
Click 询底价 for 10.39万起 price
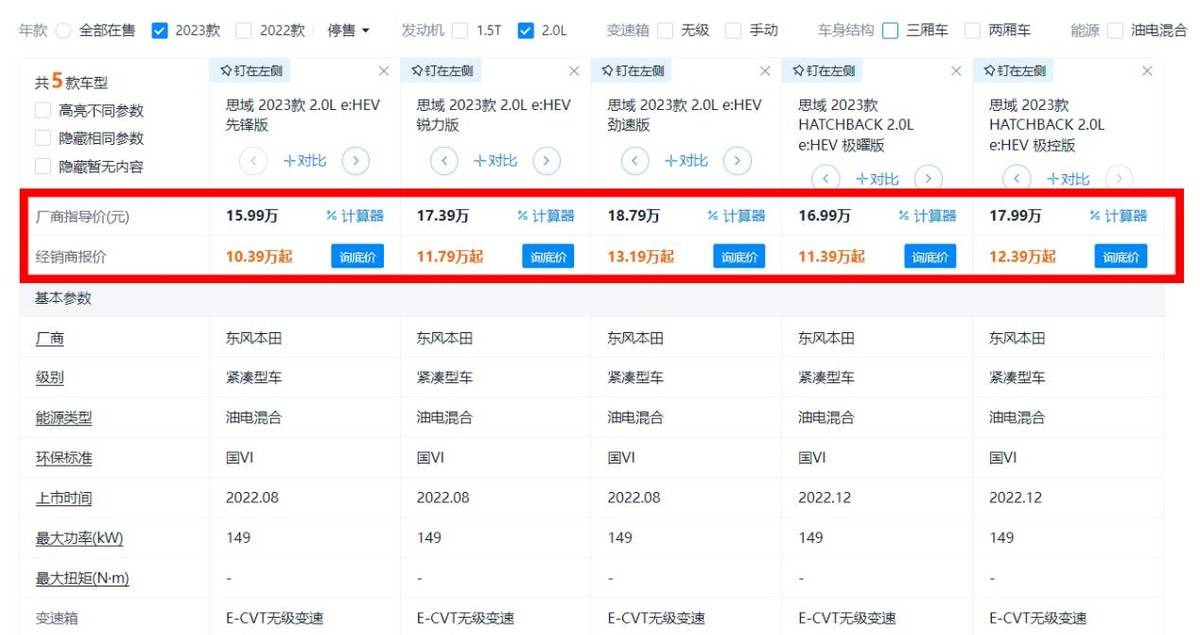(357, 257)
